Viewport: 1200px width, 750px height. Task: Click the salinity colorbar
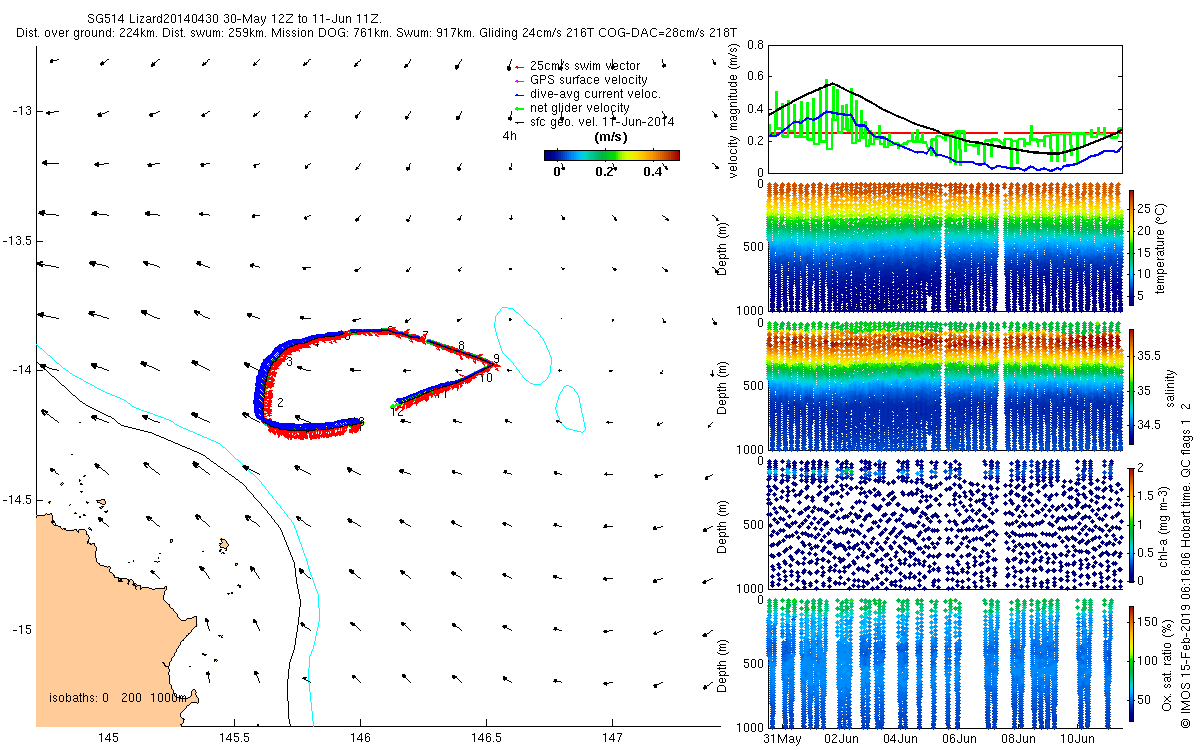coord(1132,389)
